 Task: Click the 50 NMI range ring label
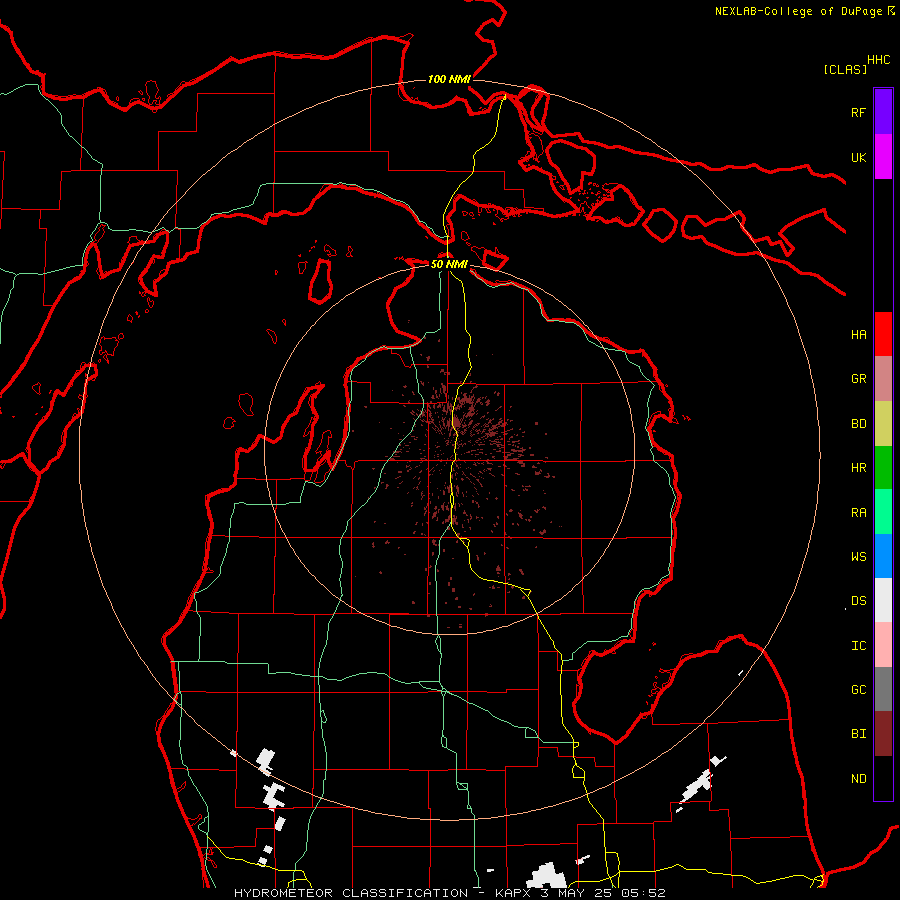(x=449, y=264)
